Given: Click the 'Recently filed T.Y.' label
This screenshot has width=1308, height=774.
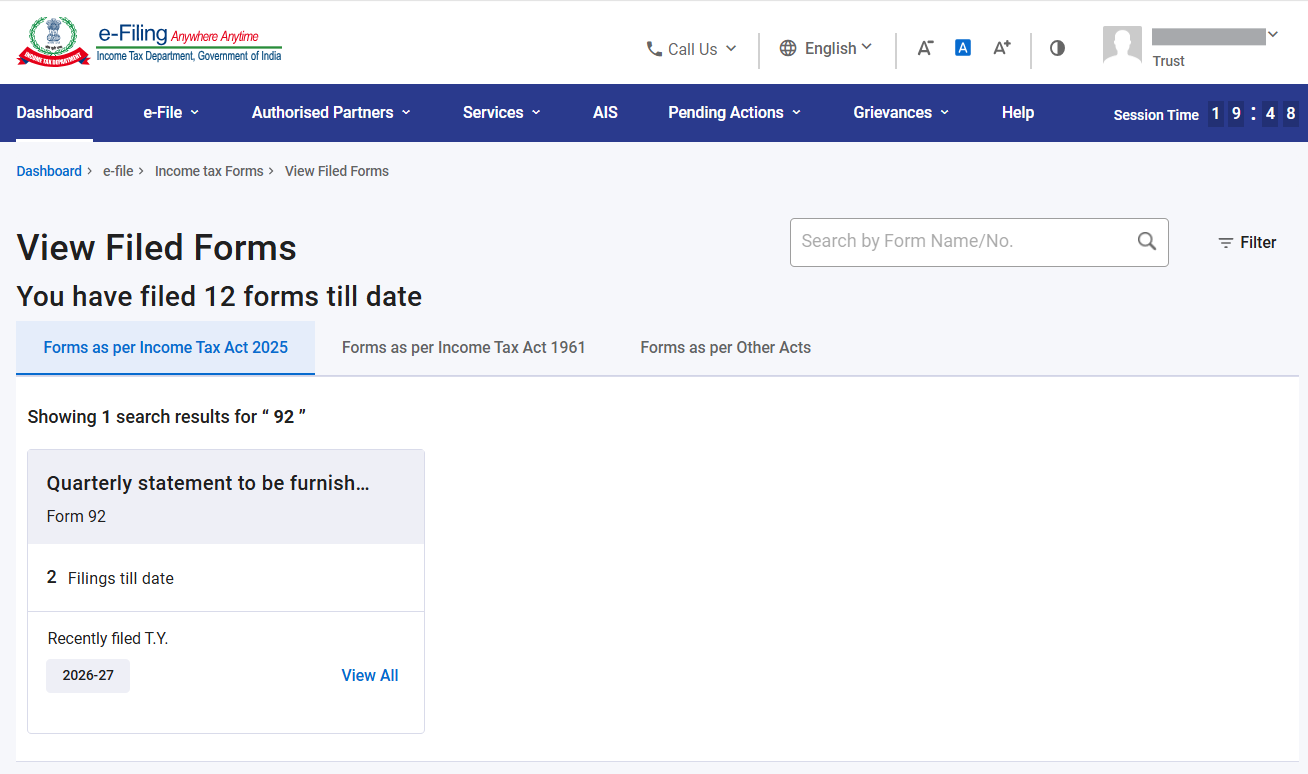Looking at the screenshot, I should pyautogui.click(x=108, y=638).
